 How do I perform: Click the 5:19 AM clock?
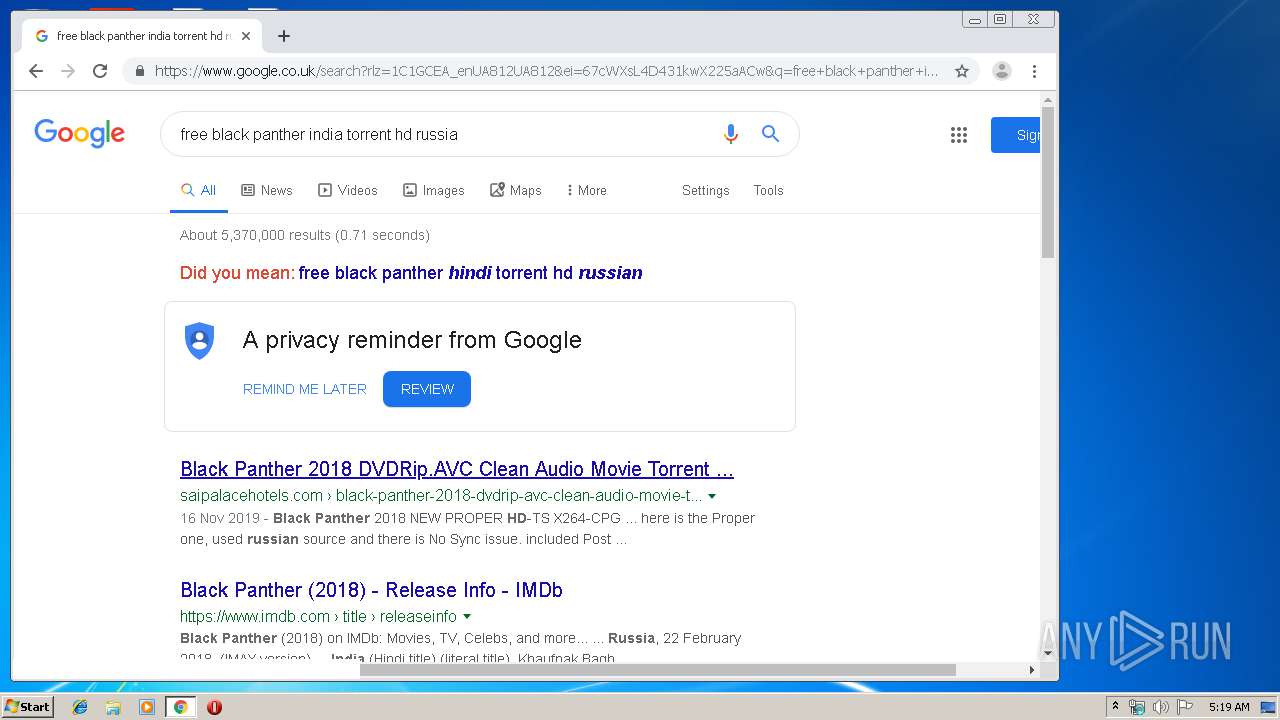coord(1229,707)
